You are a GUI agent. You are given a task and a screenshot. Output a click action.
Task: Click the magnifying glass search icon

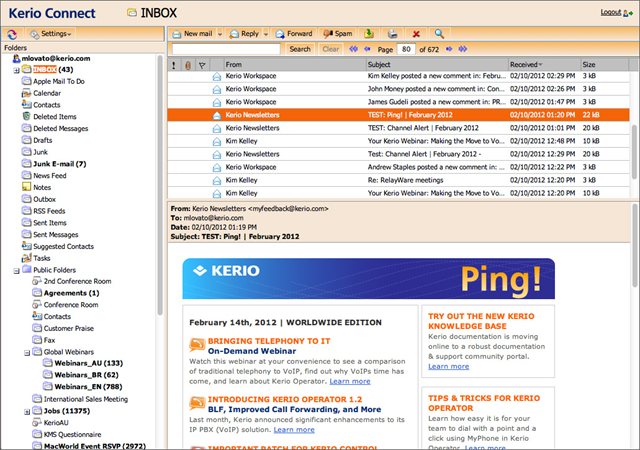point(439,34)
